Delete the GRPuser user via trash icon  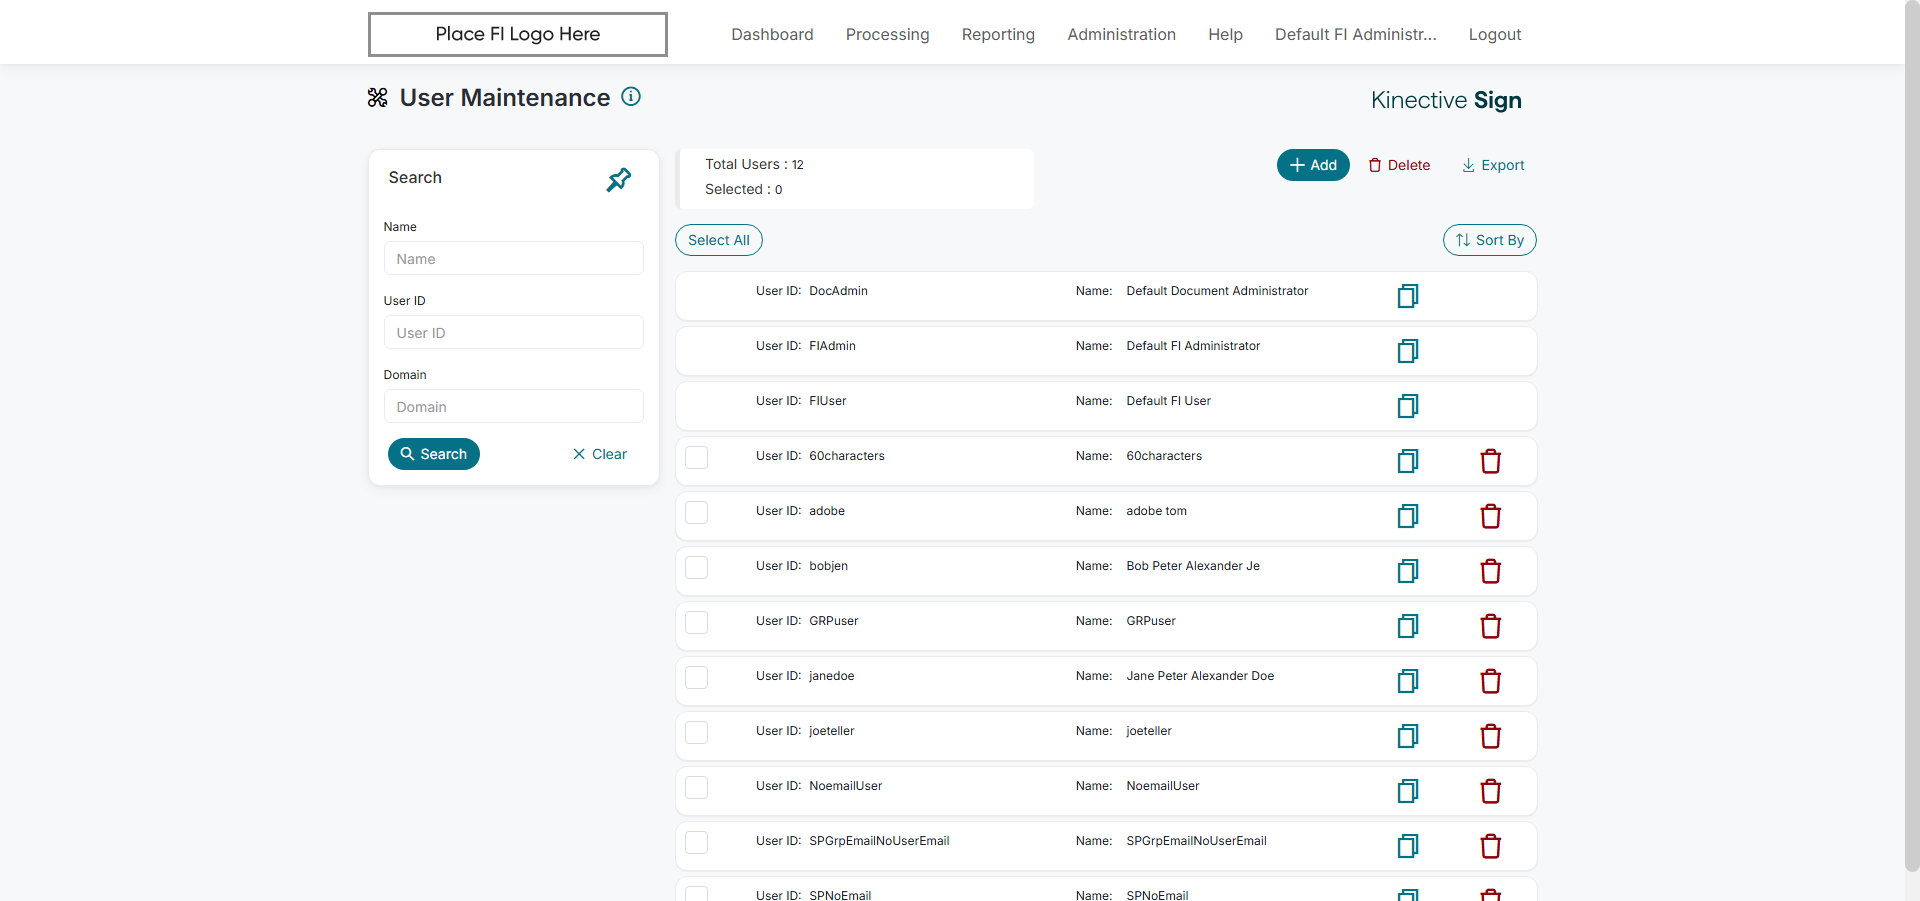pyautogui.click(x=1491, y=626)
